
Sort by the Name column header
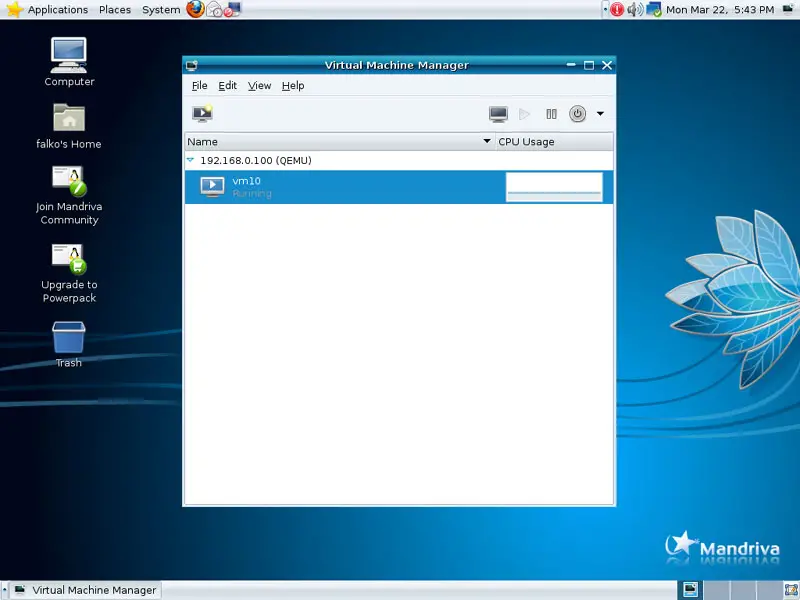pyautogui.click(x=340, y=142)
